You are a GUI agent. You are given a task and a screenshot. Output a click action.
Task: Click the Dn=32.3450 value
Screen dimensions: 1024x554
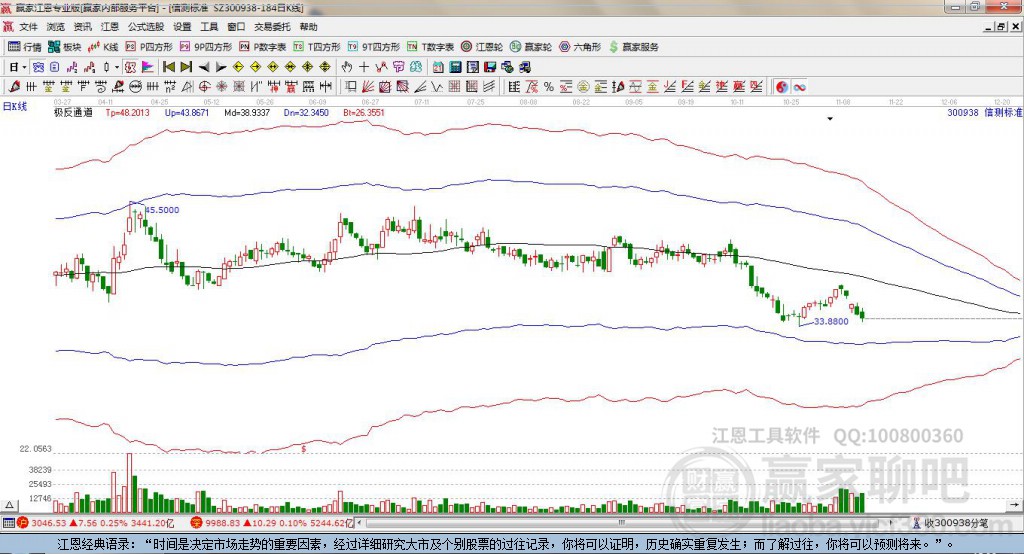[306, 112]
